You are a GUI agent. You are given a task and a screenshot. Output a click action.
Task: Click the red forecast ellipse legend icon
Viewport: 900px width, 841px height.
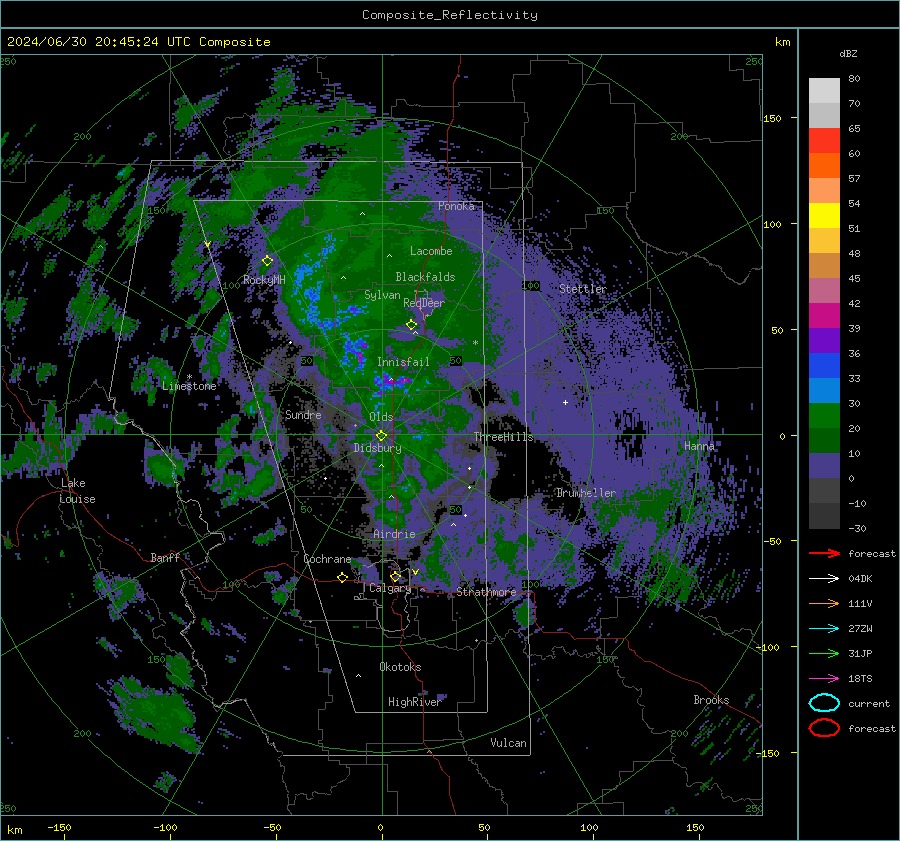824,728
